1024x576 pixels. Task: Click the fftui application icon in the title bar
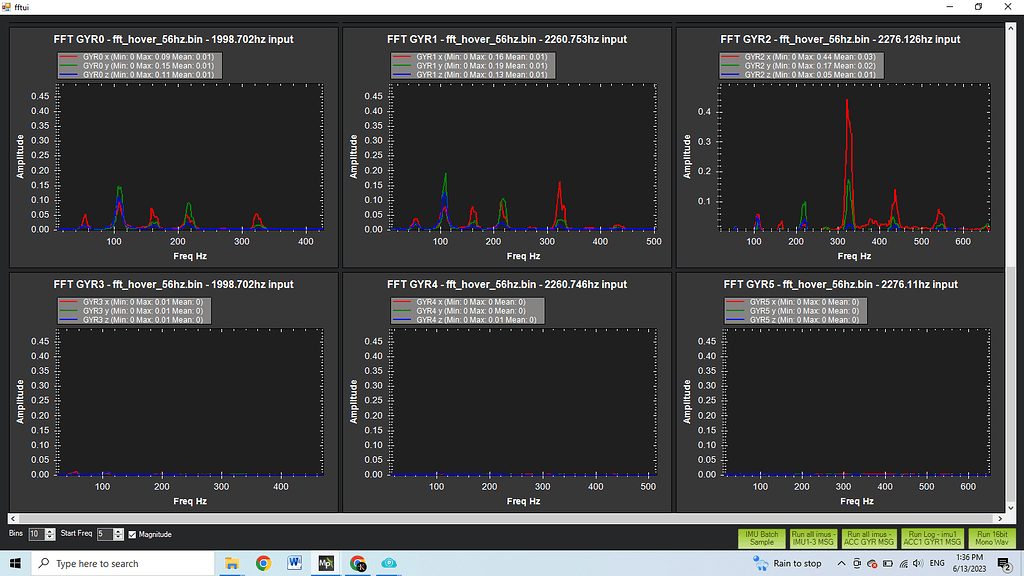8,6
